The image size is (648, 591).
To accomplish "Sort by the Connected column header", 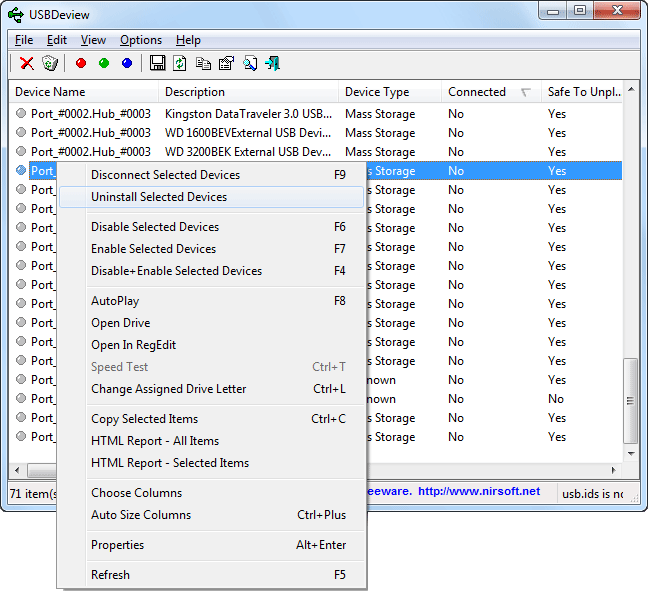I will click(477, 92).
